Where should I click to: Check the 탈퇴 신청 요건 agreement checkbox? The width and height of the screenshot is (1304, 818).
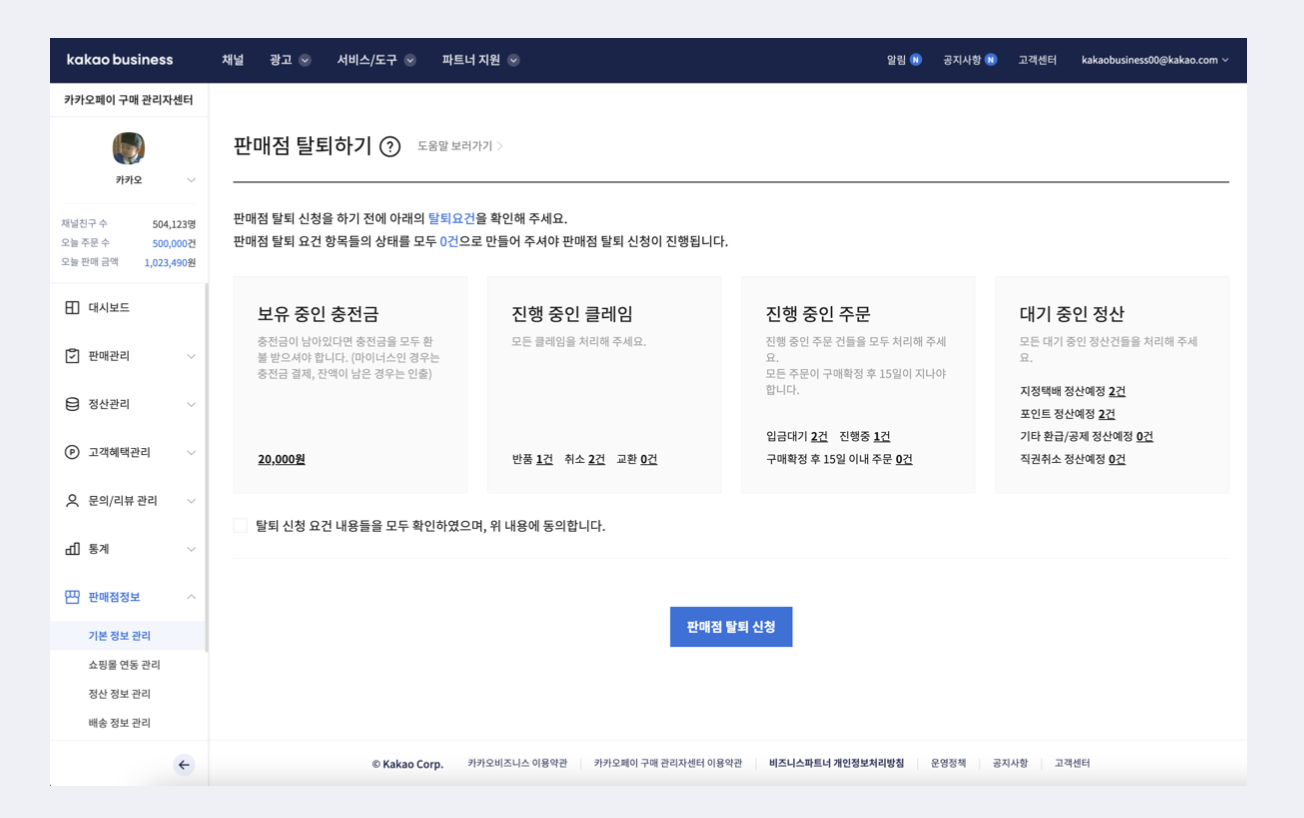point(240,525)
